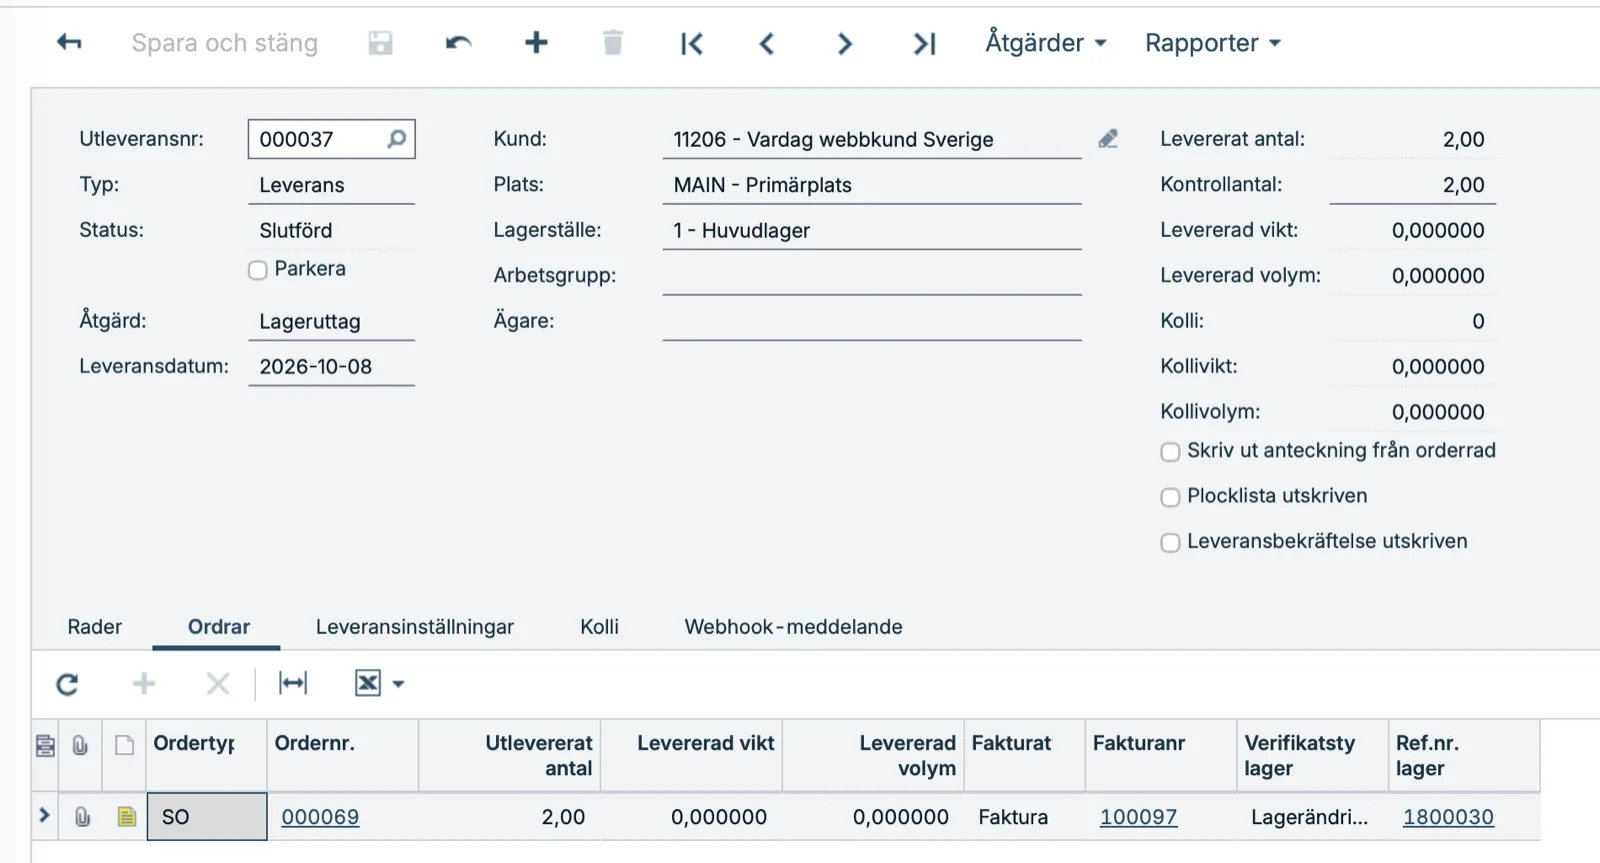Open order number 000069 link

click(x=320, y=817)
